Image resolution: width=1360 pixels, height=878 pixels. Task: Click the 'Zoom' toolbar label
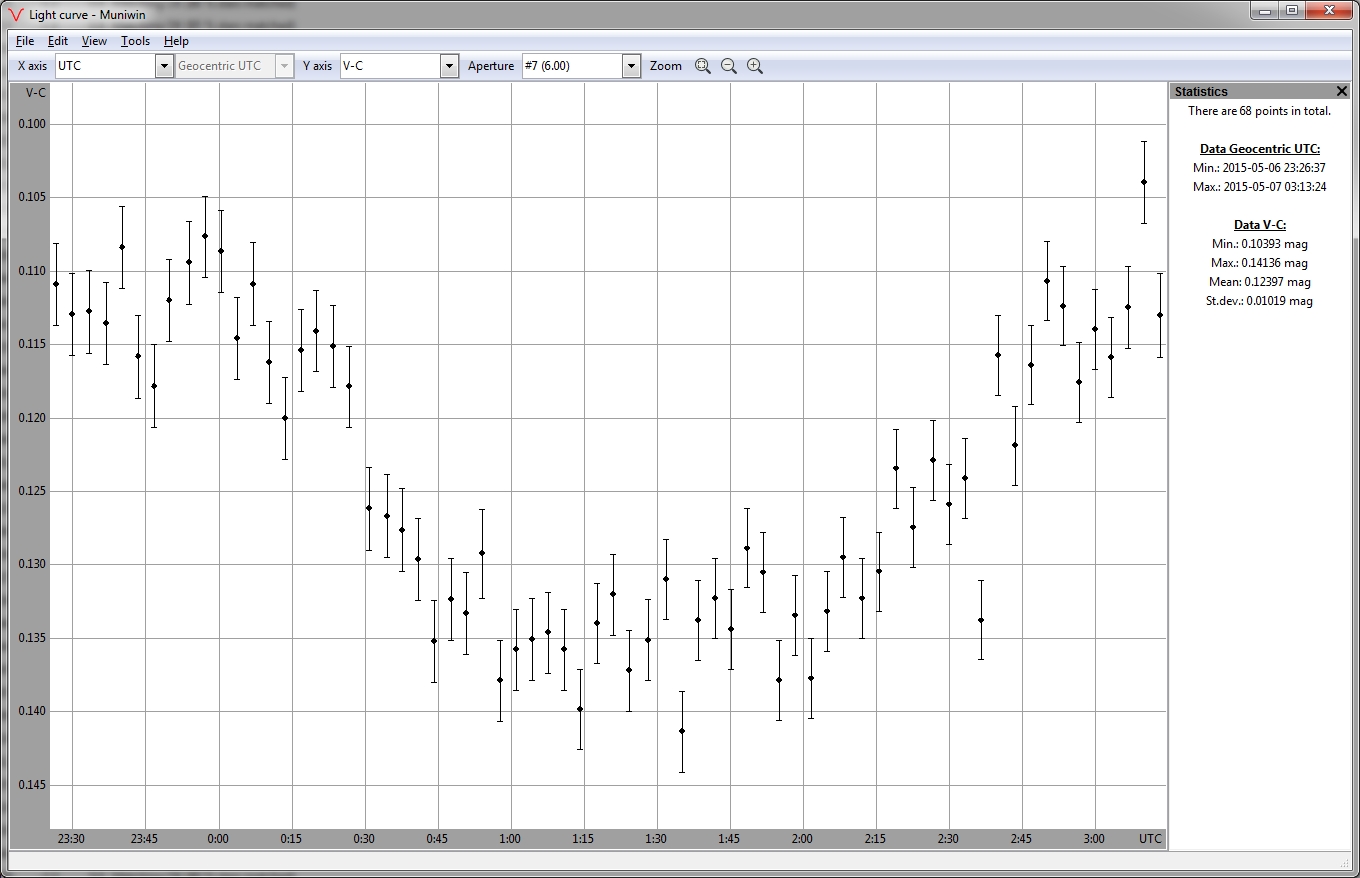tap(666, 66)
